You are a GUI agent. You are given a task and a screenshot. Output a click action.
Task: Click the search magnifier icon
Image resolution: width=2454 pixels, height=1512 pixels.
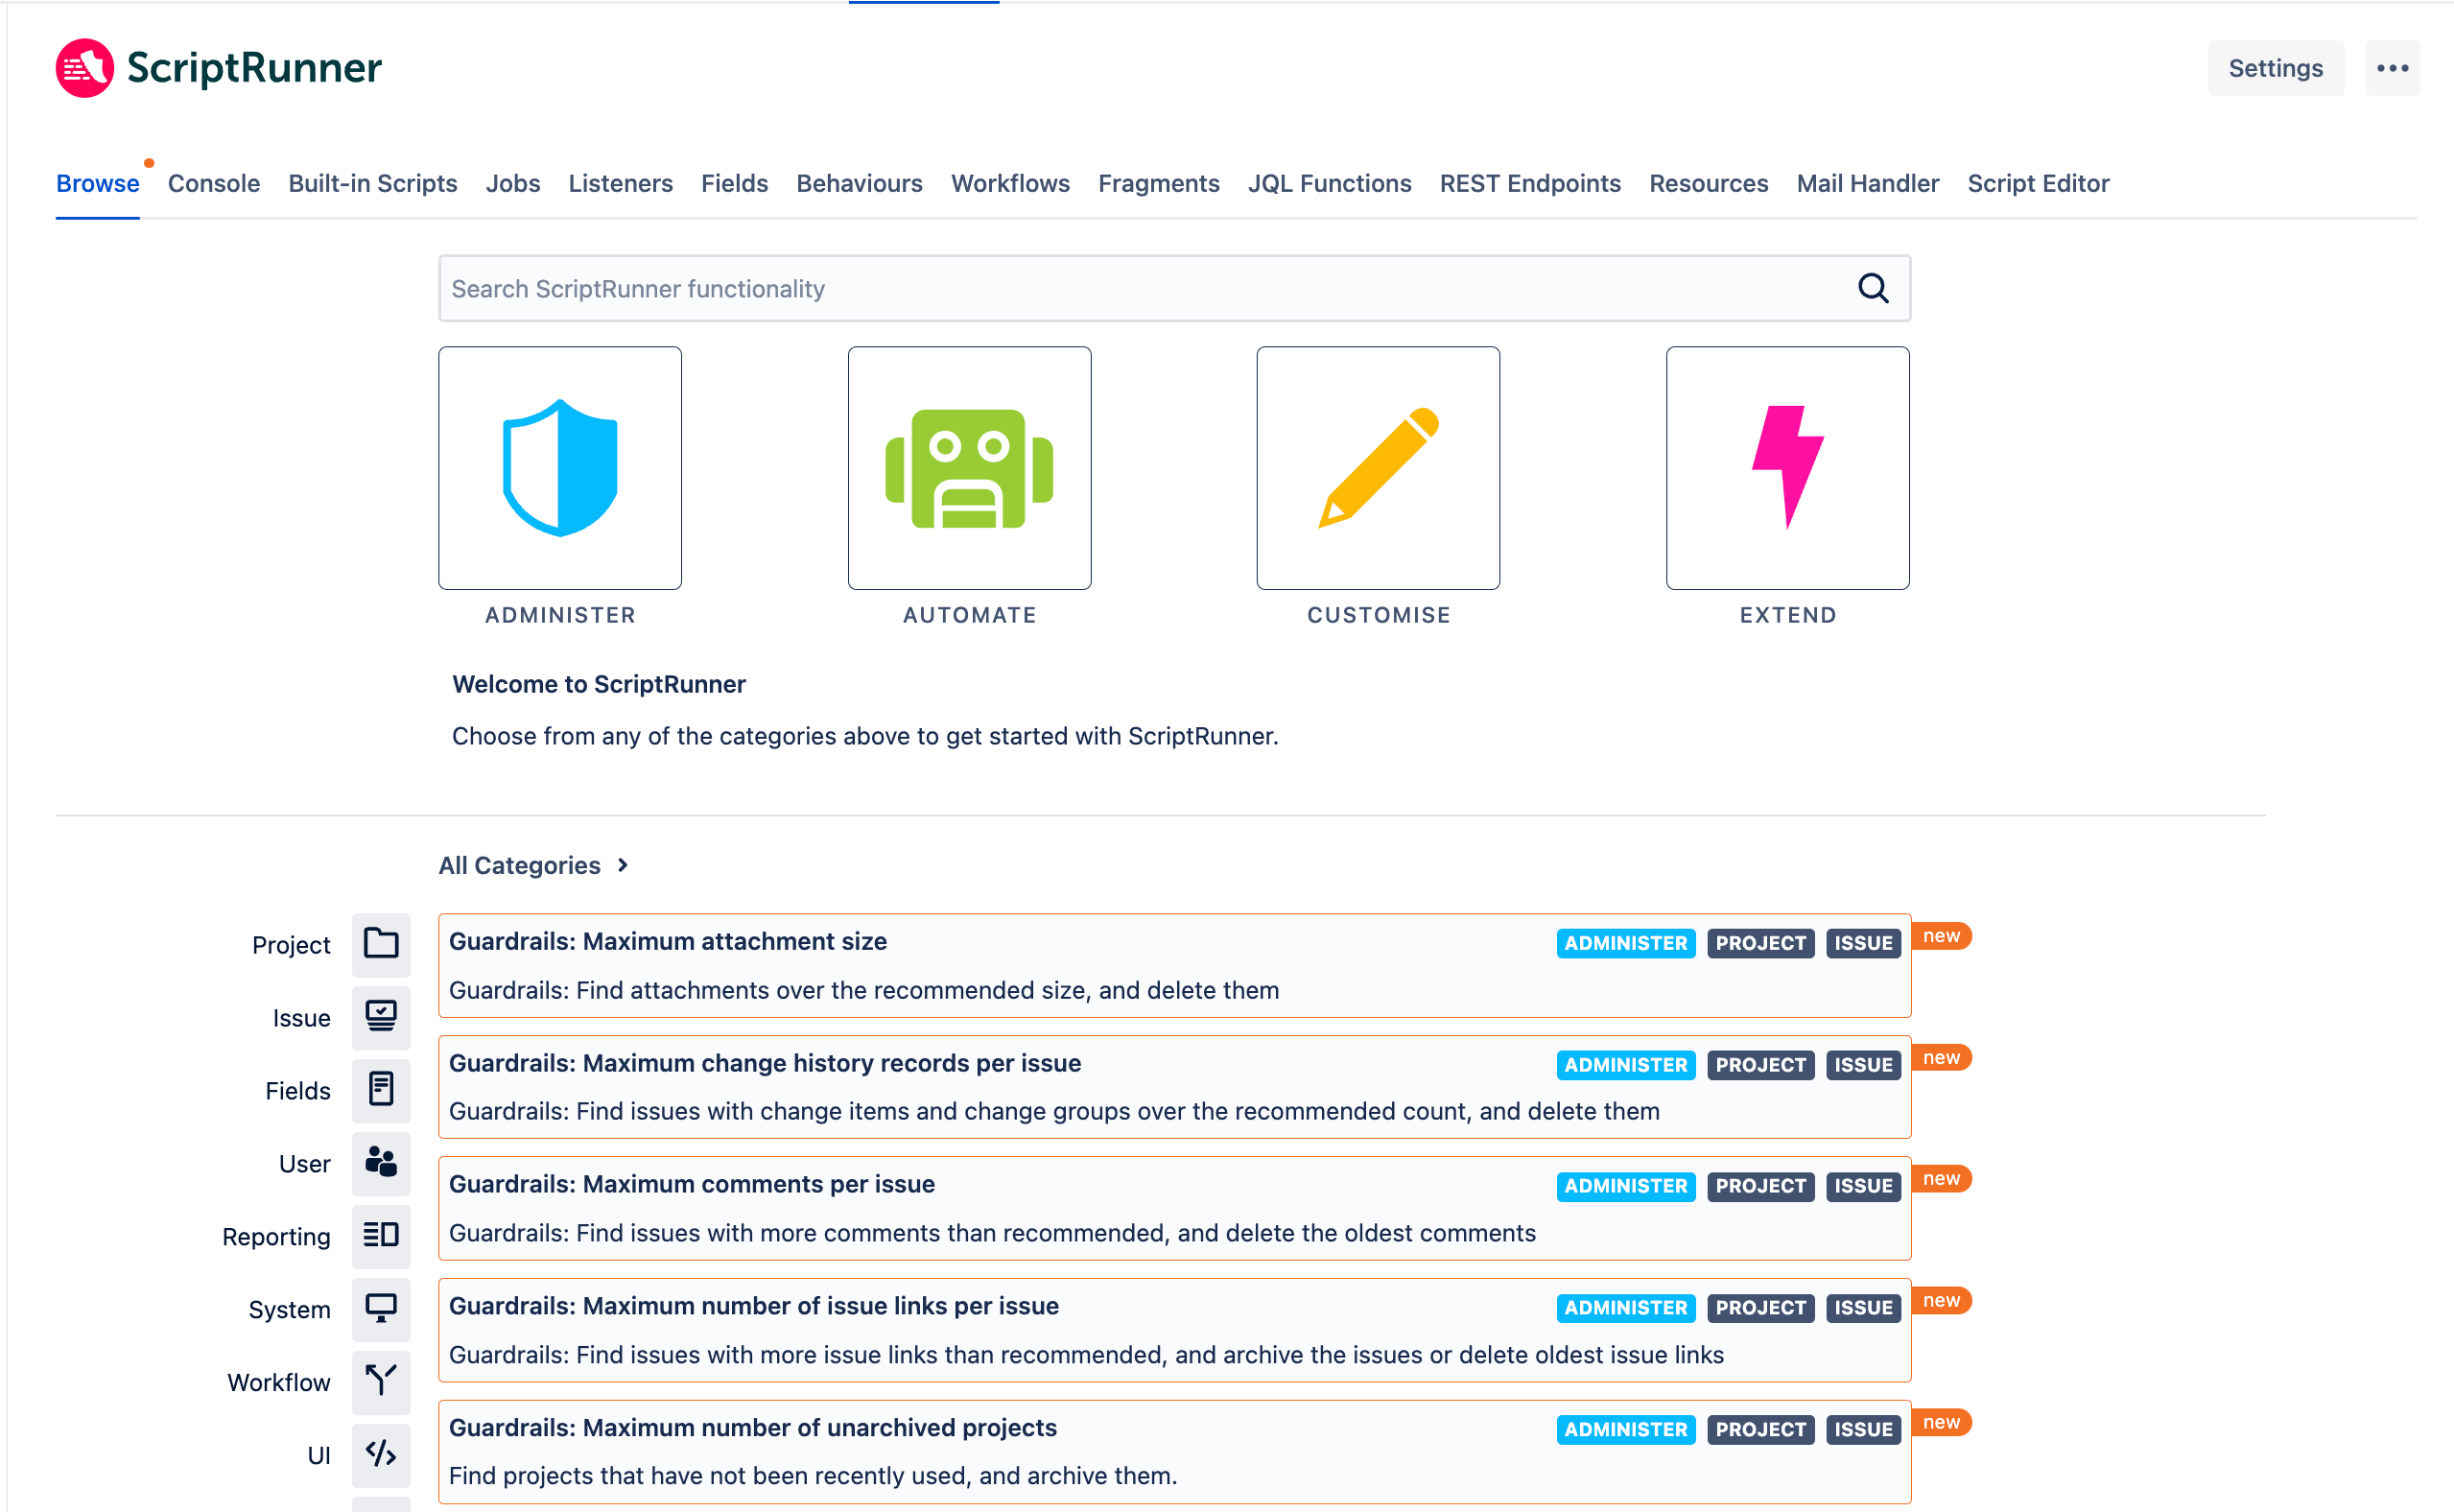(1873, 288)
